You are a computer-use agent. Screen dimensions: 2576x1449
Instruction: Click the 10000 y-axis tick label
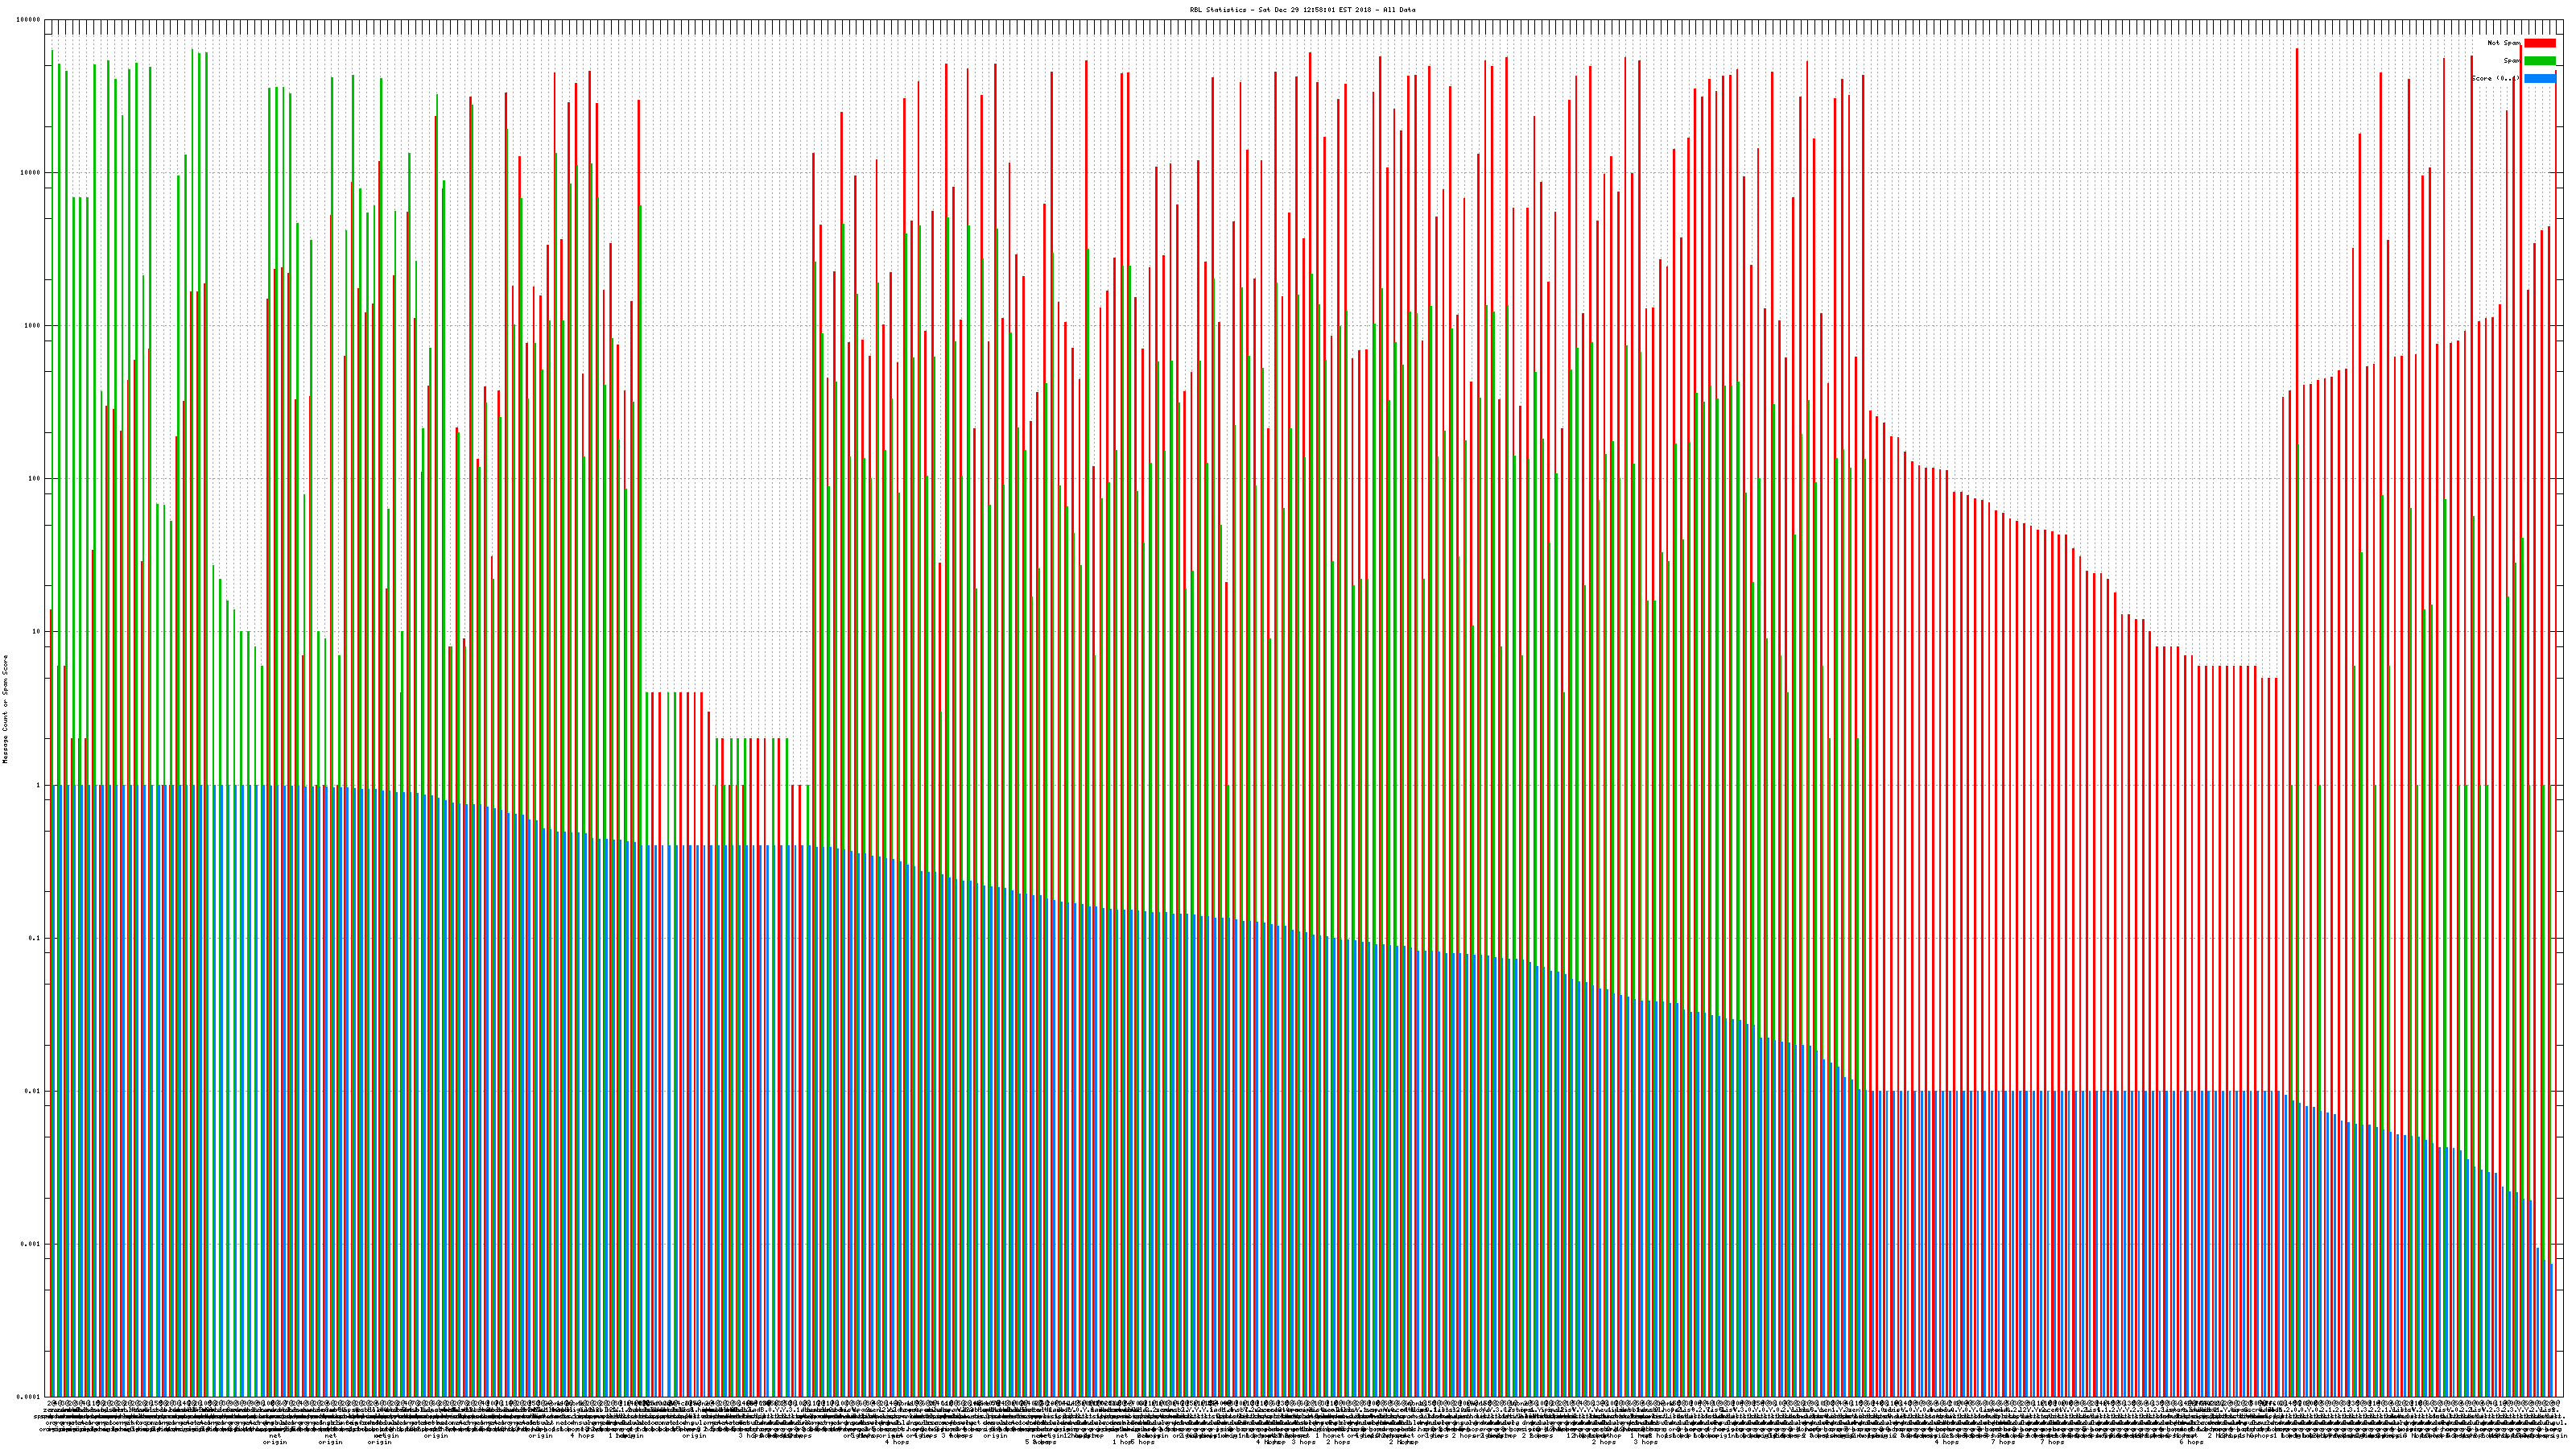[x=31, y=172]
